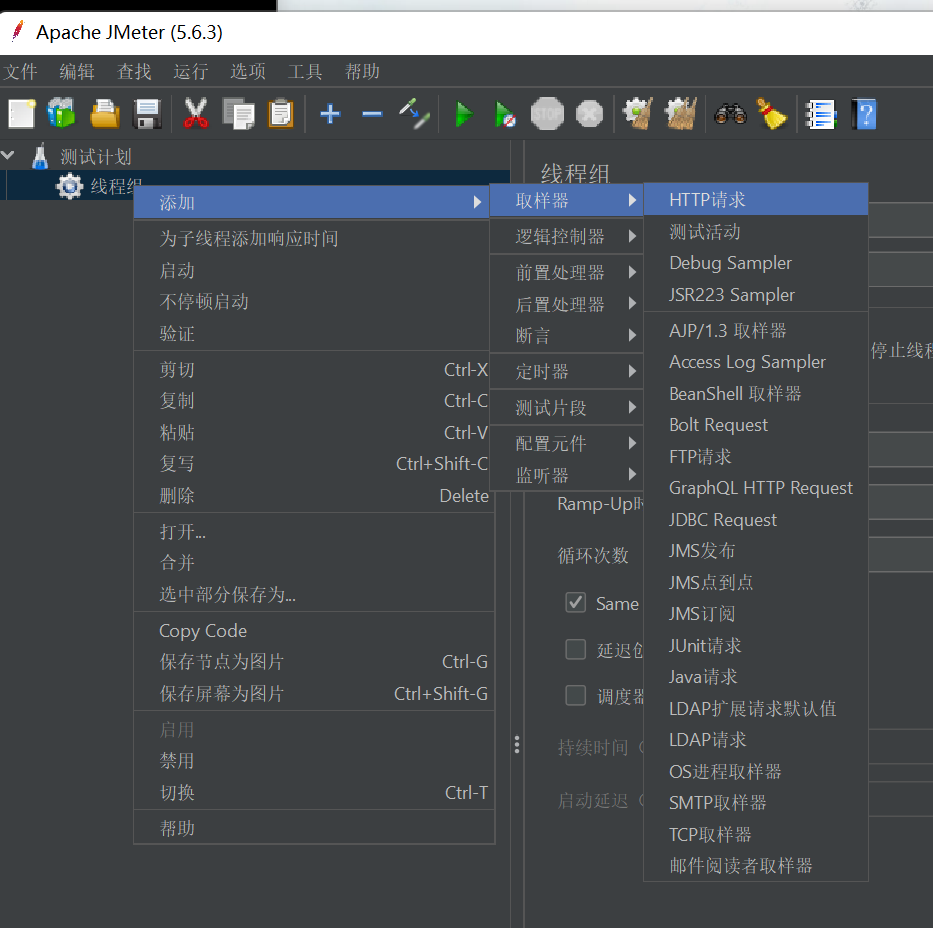Click the Toggle enable/disable icon

(x=414, y=114)
